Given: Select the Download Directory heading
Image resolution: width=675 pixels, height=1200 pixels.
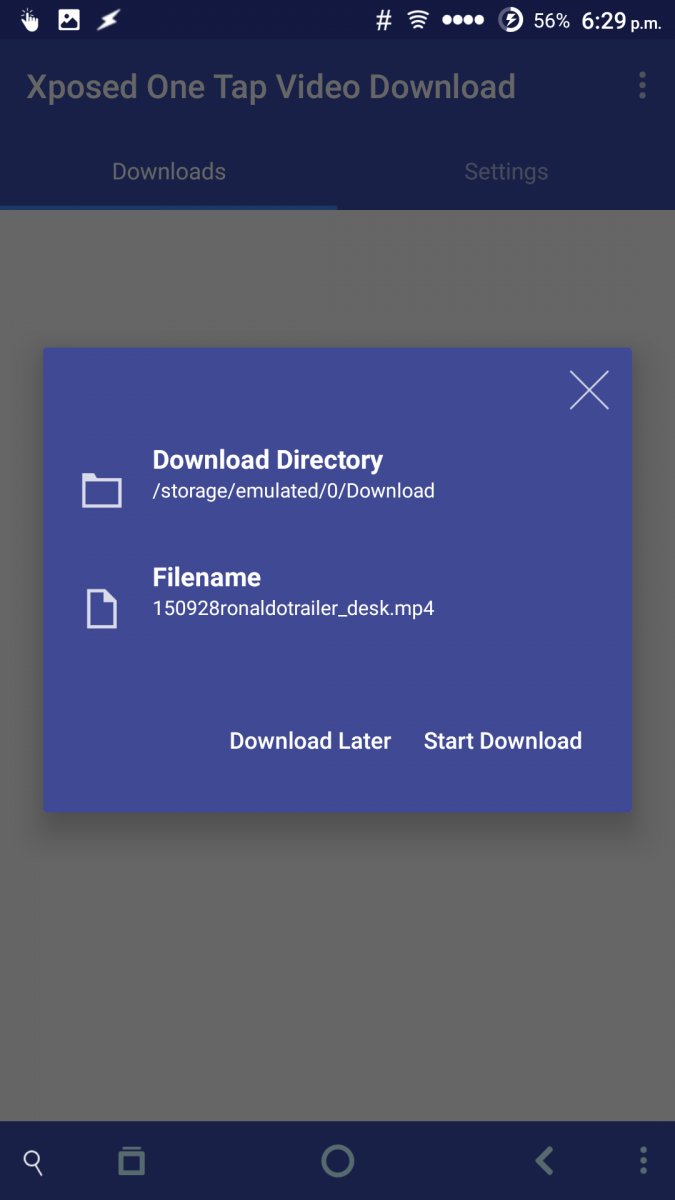Looking at the screenshot, I should pos(267,461).
